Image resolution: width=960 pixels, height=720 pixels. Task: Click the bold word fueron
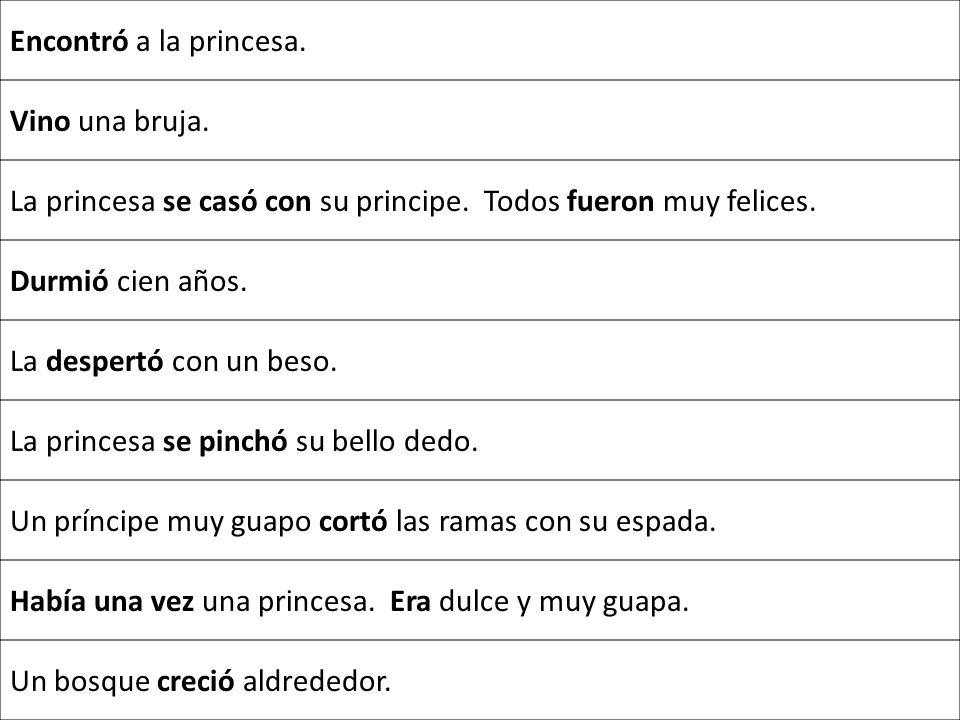[610, 201]
